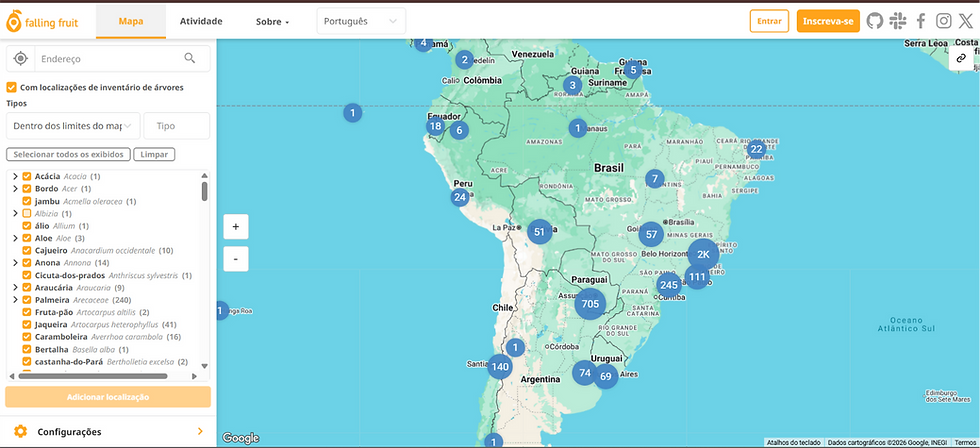Image resolution: width=980 pixels, height=448 pixels.
Task: Uncheck the Jaqueira checkbox
Action: point(26,324)
